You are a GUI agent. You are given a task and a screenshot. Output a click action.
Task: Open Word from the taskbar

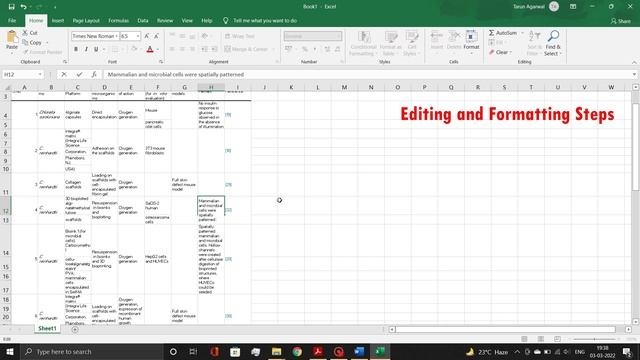[359, 351]
